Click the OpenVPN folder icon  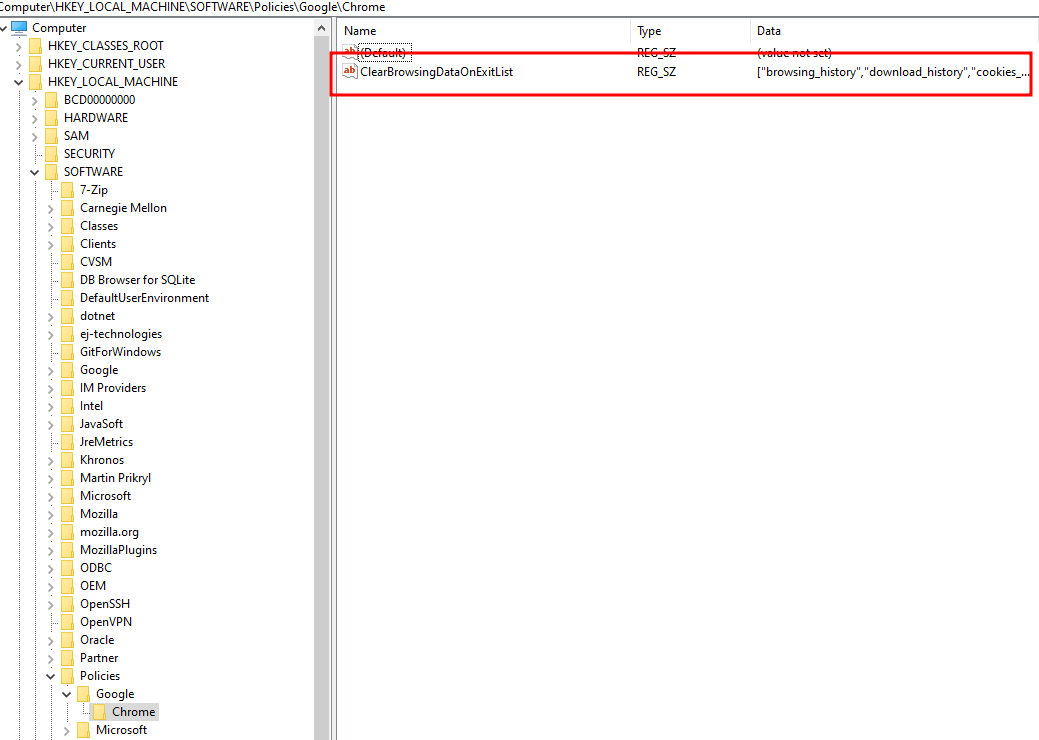pos(68,622)
